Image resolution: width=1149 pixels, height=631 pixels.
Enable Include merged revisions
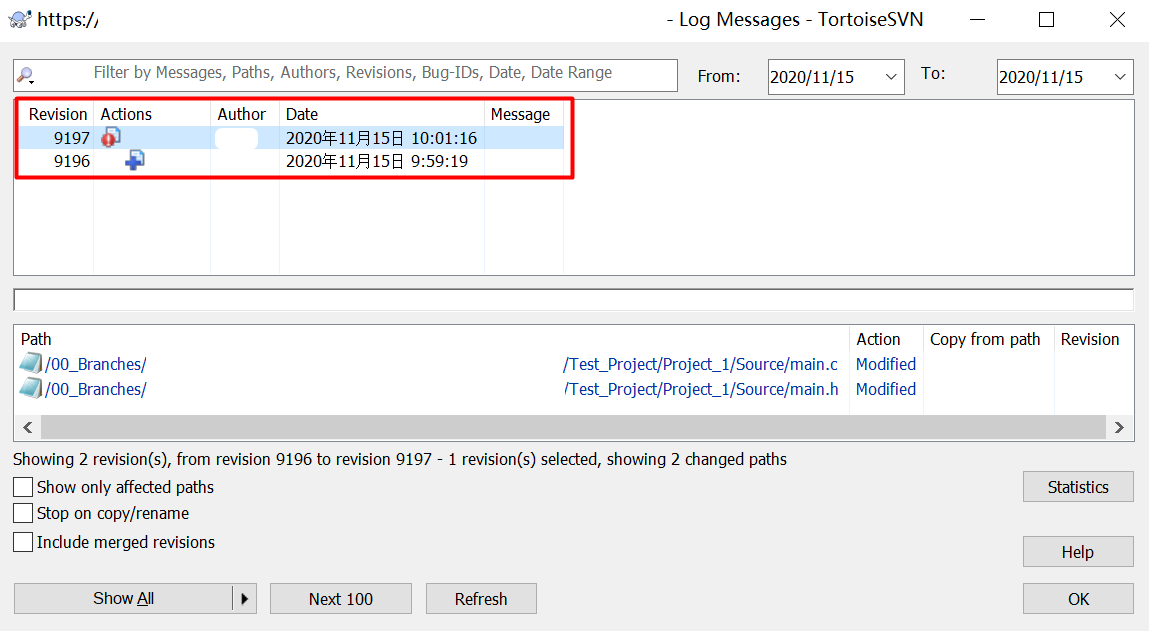(x=22, y=542)
